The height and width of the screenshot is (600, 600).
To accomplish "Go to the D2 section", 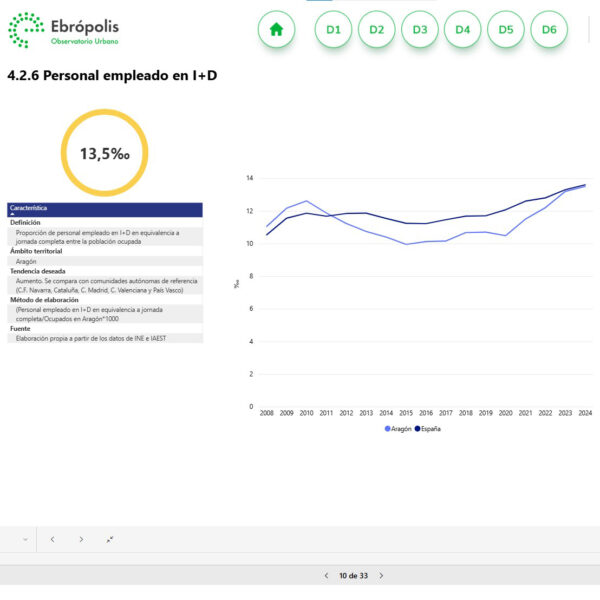I will (376, 30).
